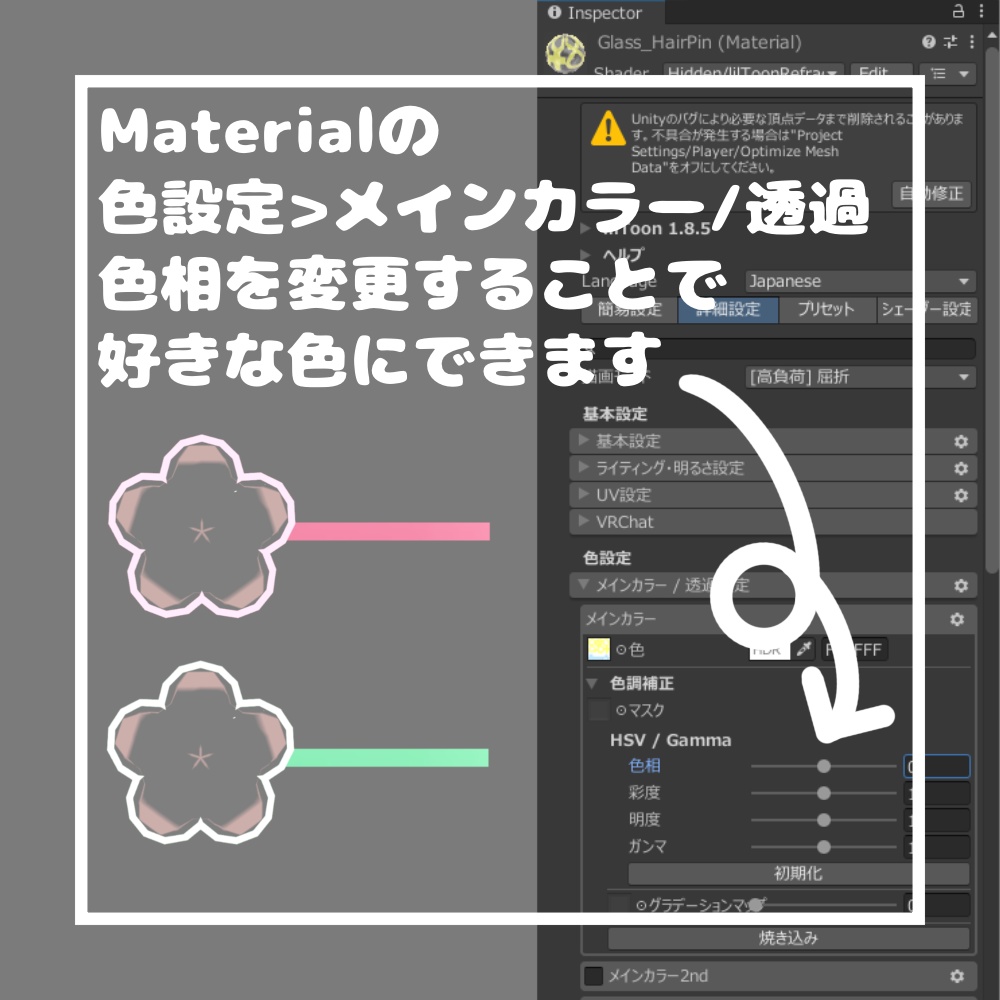Open the material help (?) icon

928,43
